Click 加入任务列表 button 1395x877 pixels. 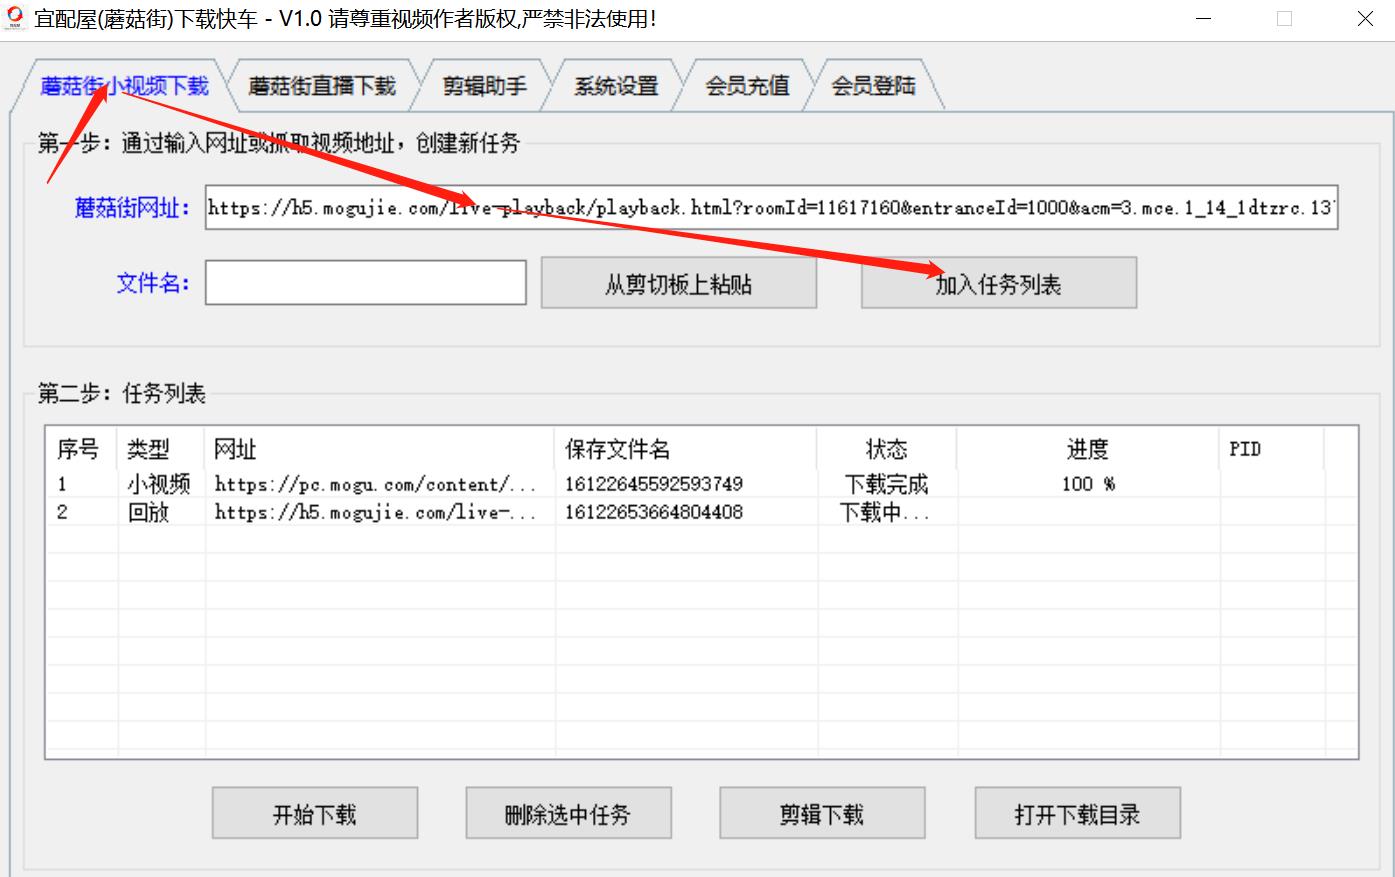tap(998, 284)
